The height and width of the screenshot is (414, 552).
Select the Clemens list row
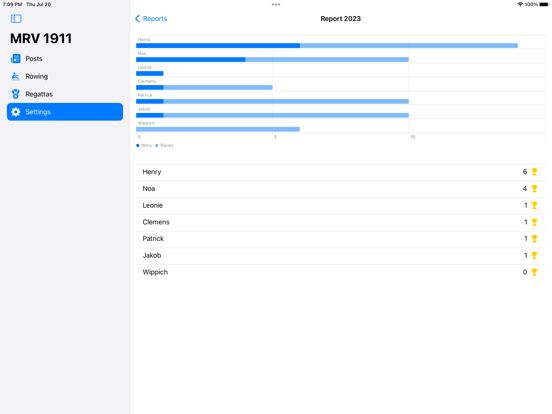click(x=340, y=222)
